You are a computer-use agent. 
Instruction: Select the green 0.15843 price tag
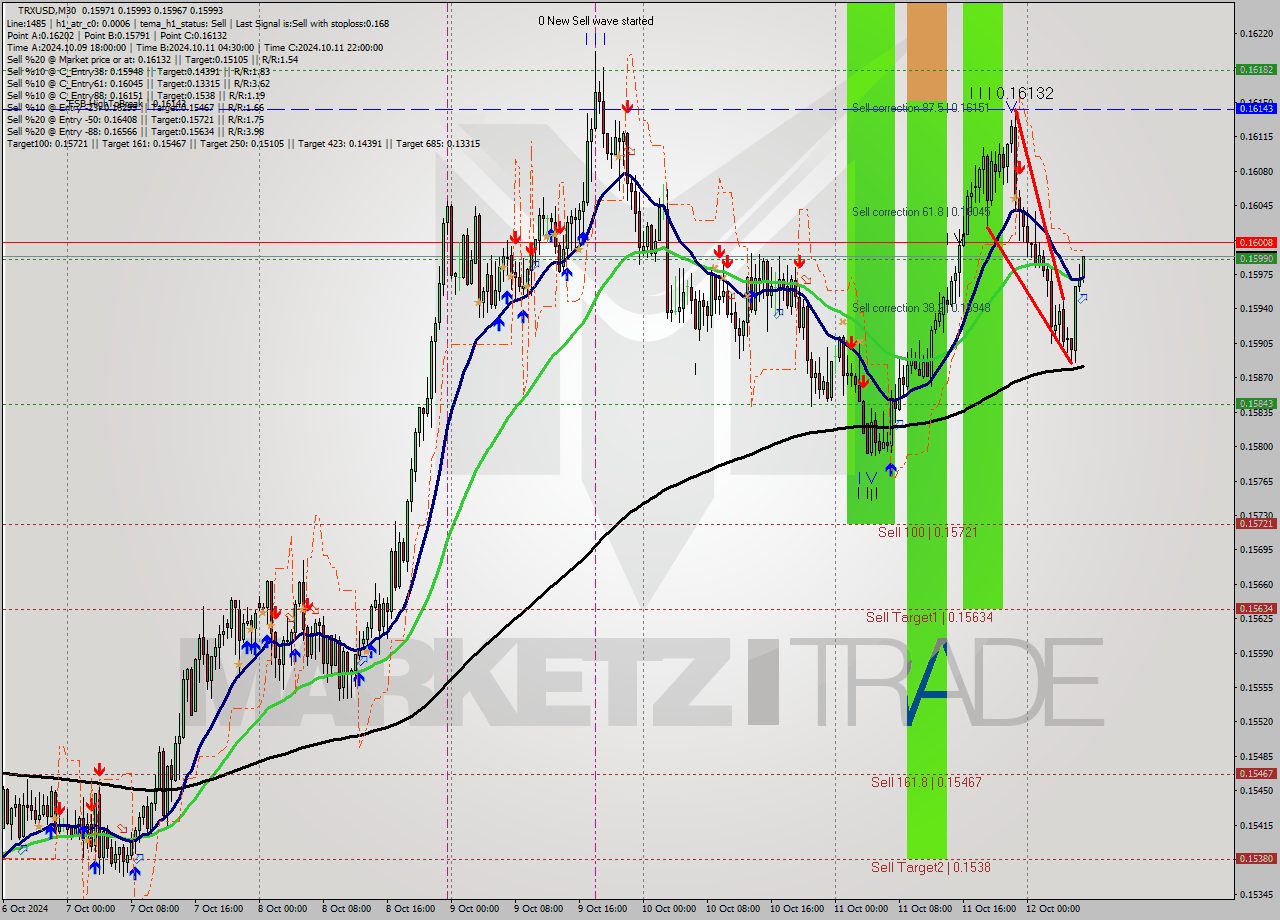pyautogui.click(x=1256, y=403)
